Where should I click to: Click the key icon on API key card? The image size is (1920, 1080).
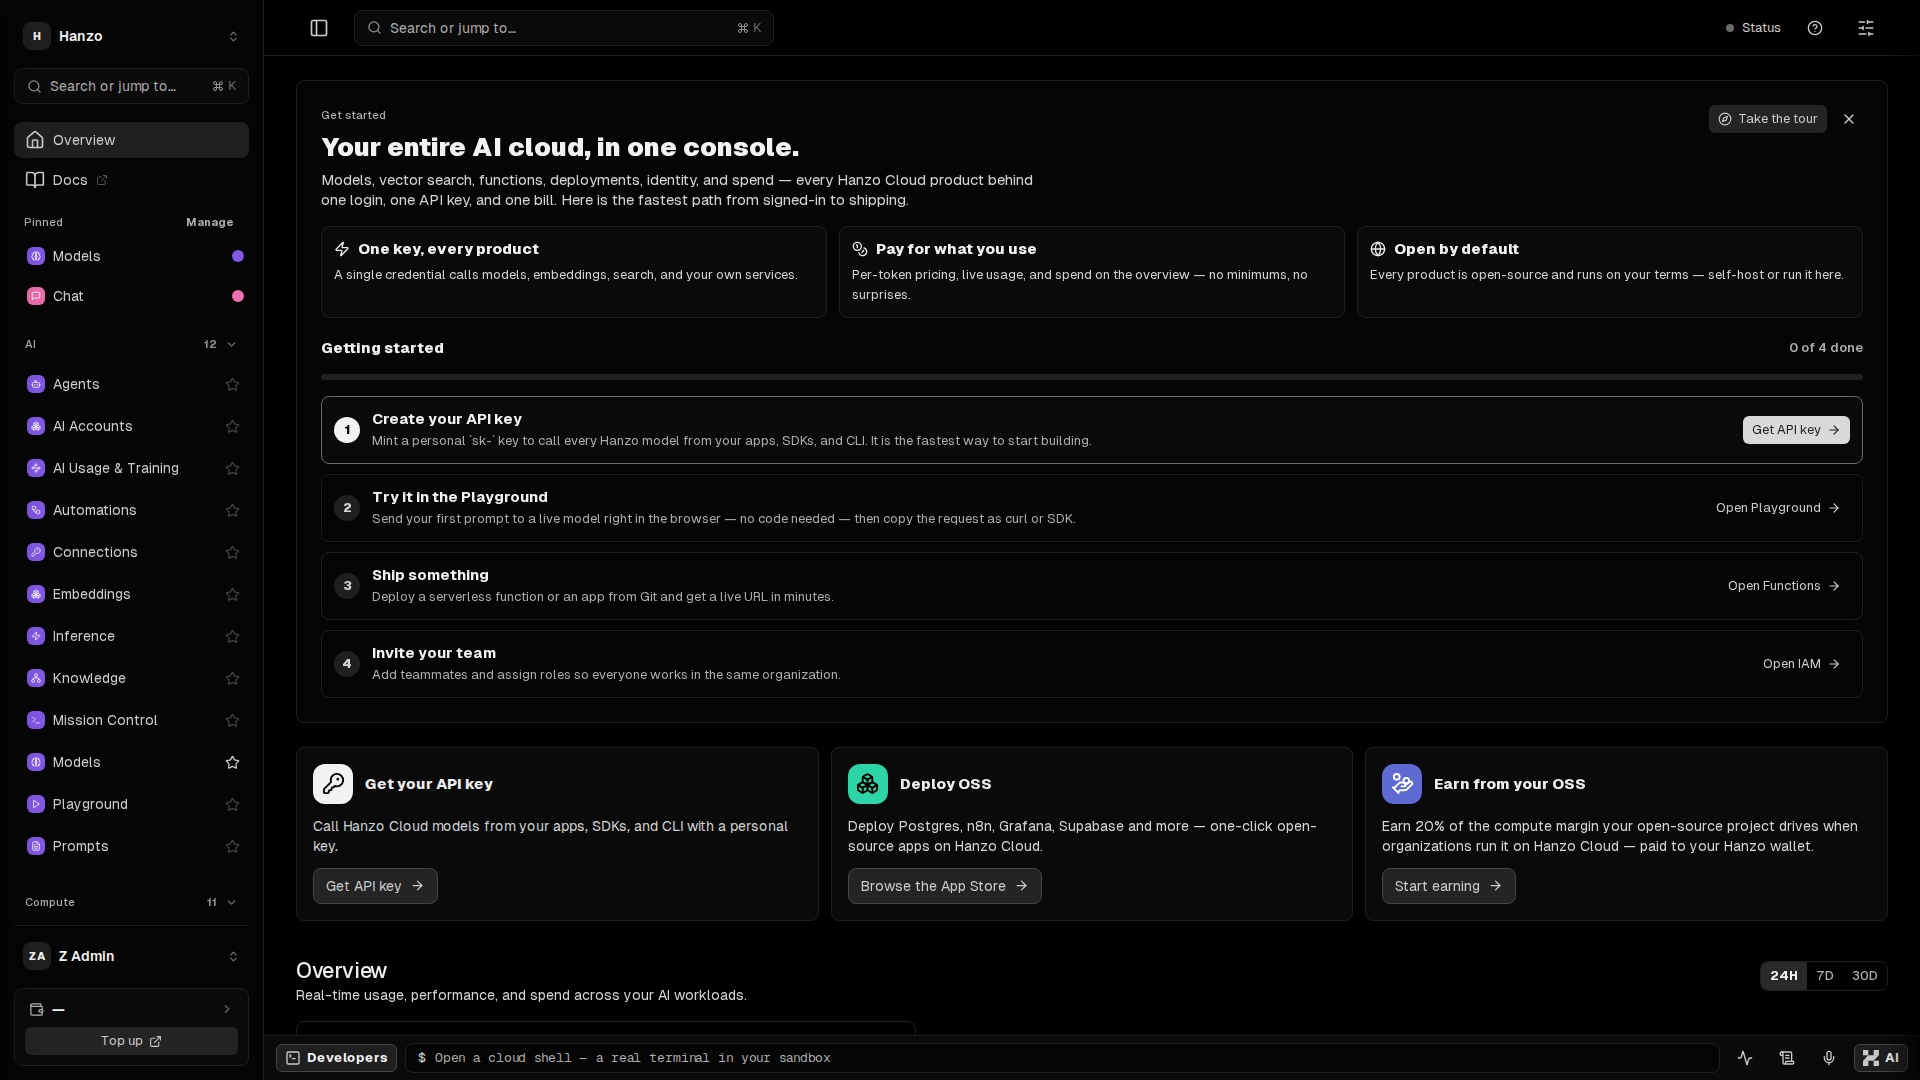click(333, 784)
